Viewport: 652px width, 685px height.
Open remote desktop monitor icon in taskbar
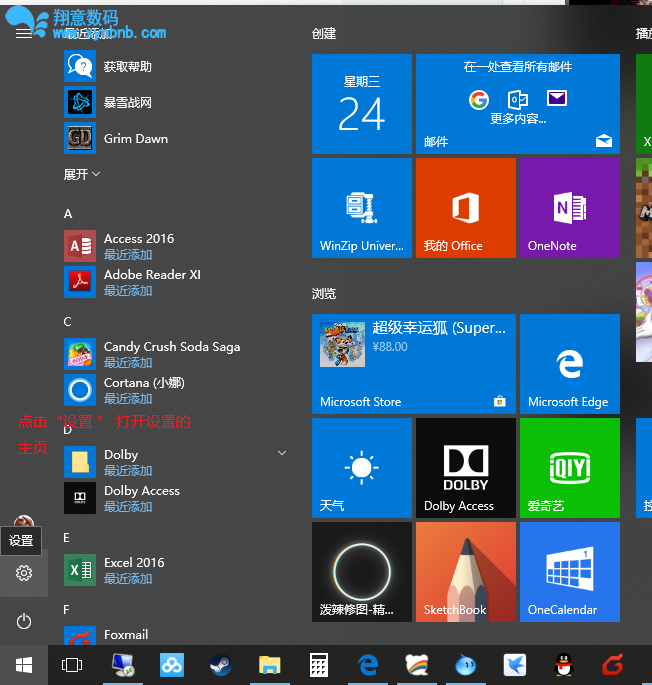coord(123,665)
